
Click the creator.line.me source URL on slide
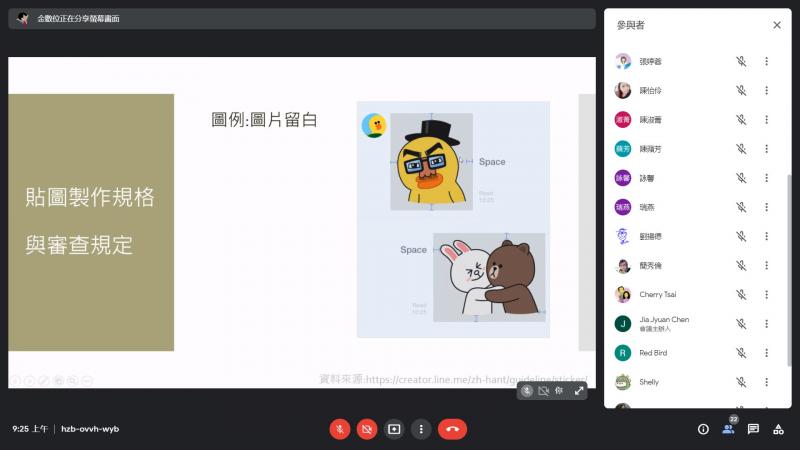[x=477, y=379]
